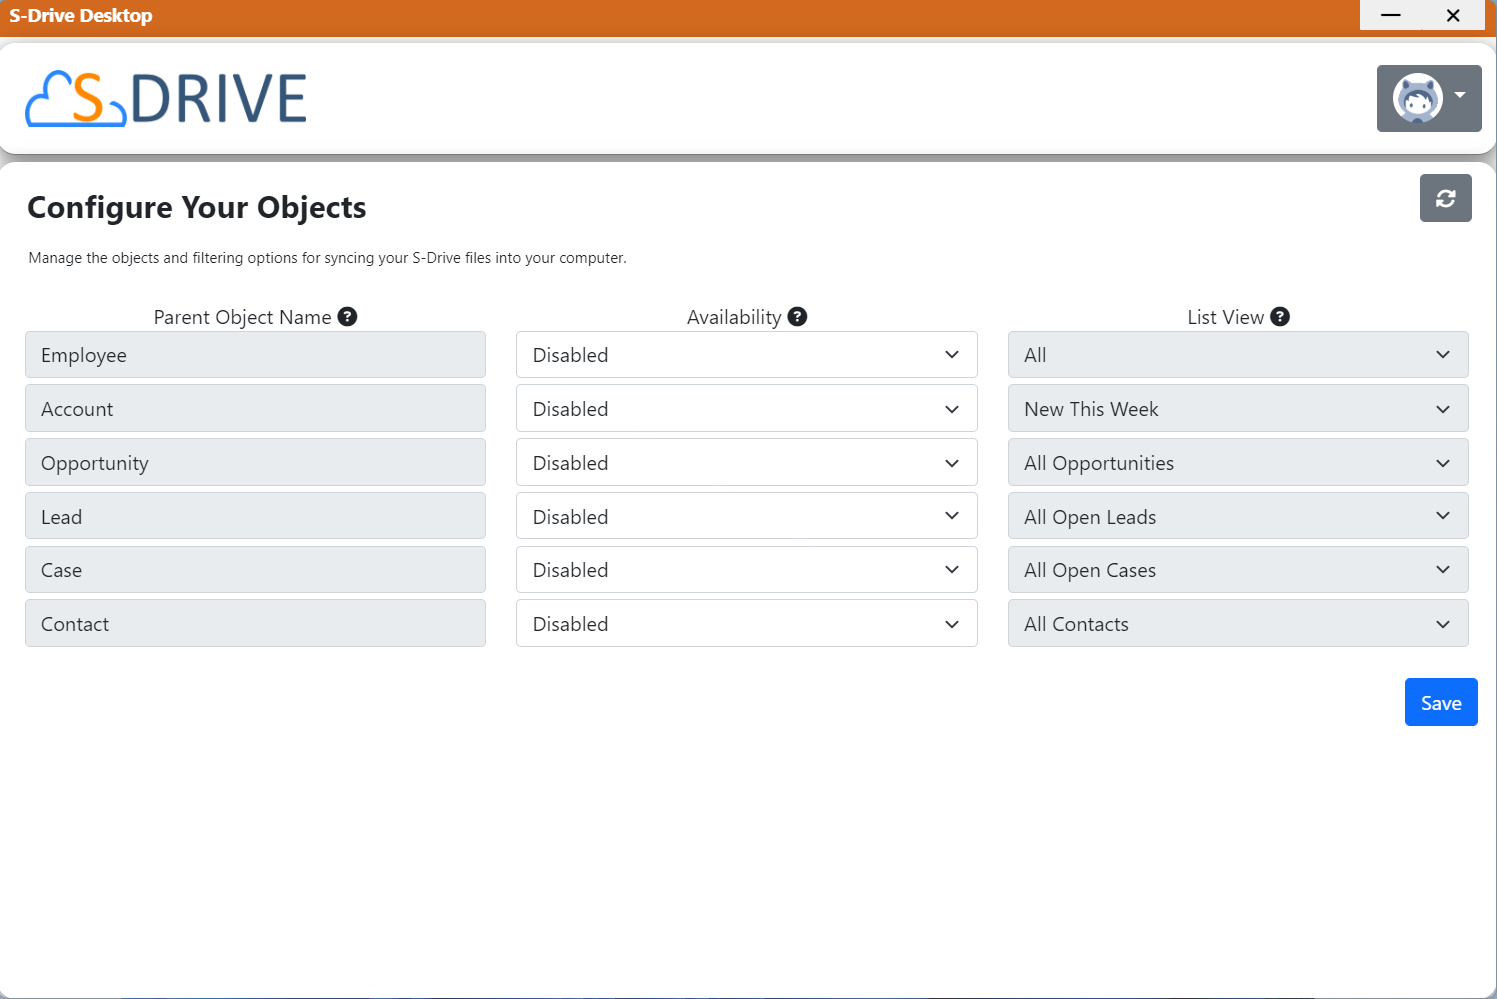Click the Parent Object Name help icon
Image resolution: width=1497 pixels, height=999 pixels.
tap(347, 317)
